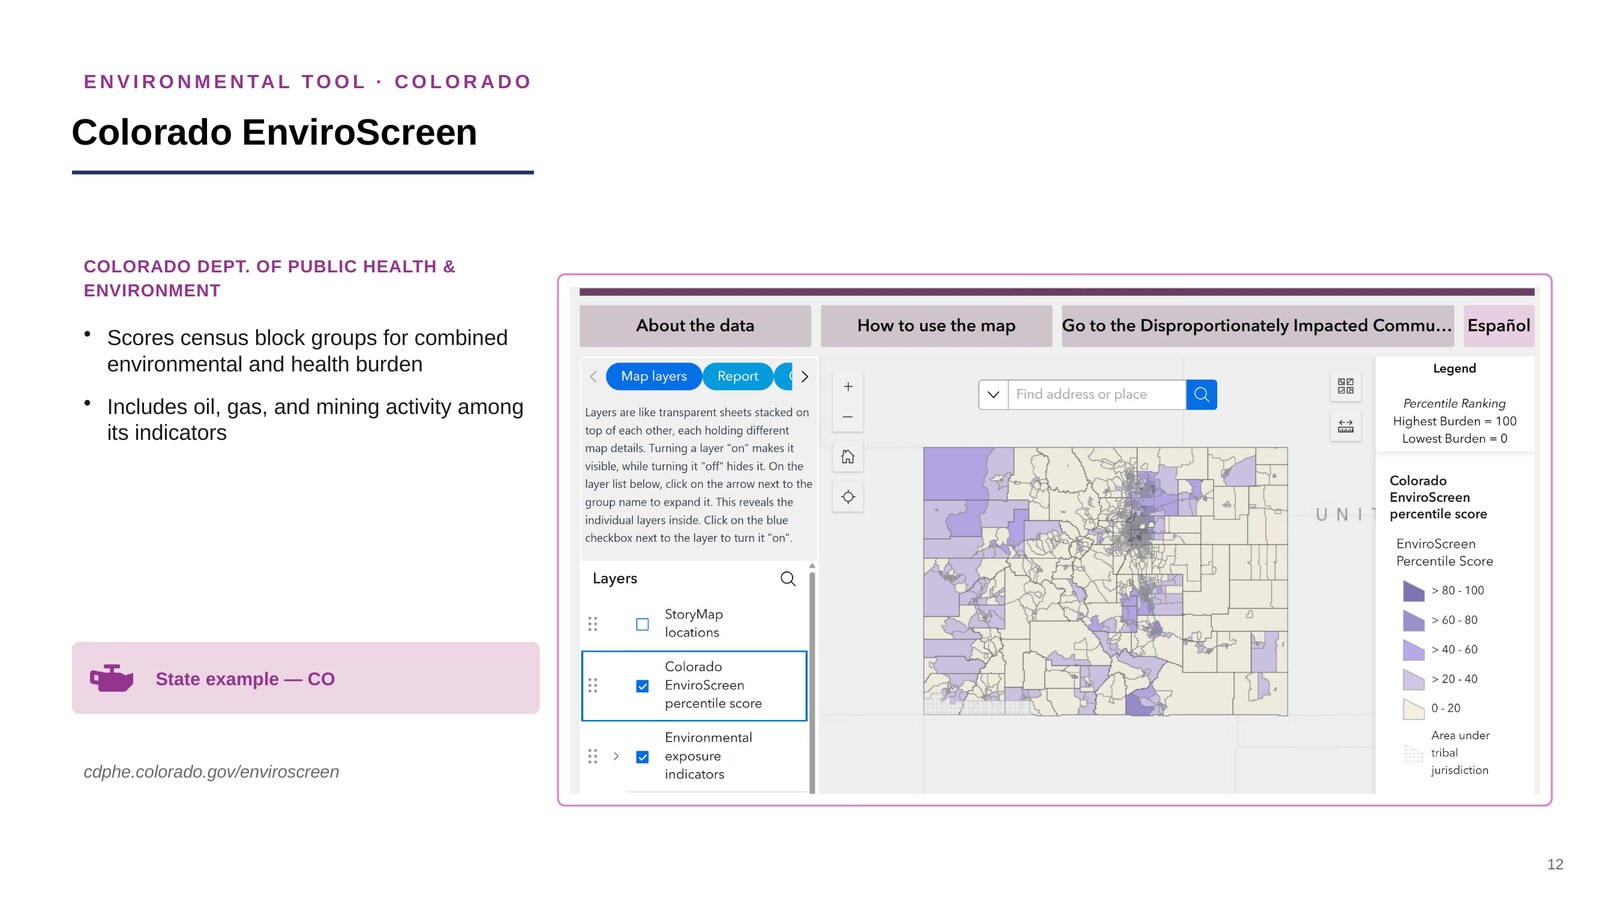1600x900 pixels.
Task: Click the tribal jurisdiction legend pattern swatch
Action: click(x=1414, y=753)
